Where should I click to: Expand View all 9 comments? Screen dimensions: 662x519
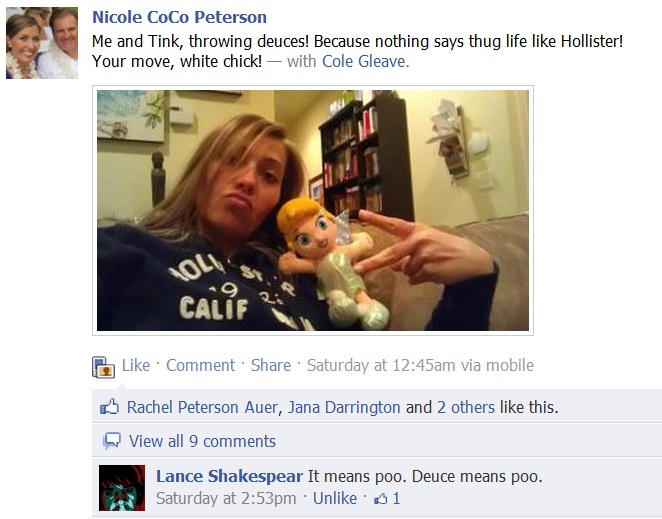pyautogui.click(x=202, y=441)
